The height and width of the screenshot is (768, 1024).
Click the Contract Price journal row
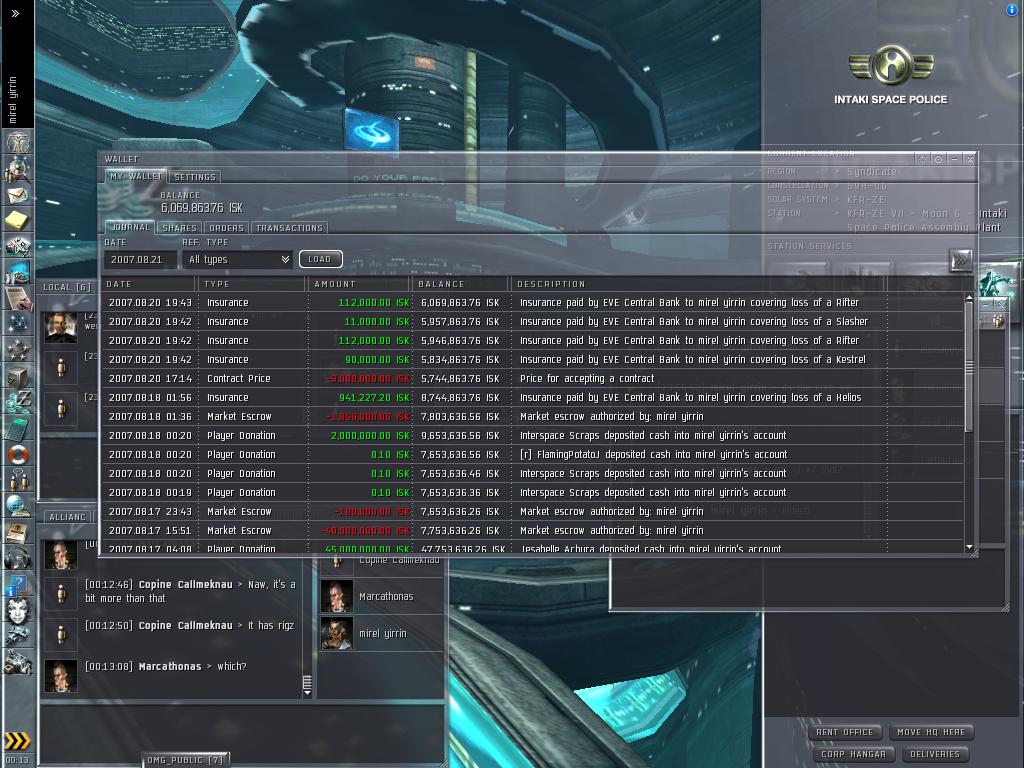[x=533, y=379]
